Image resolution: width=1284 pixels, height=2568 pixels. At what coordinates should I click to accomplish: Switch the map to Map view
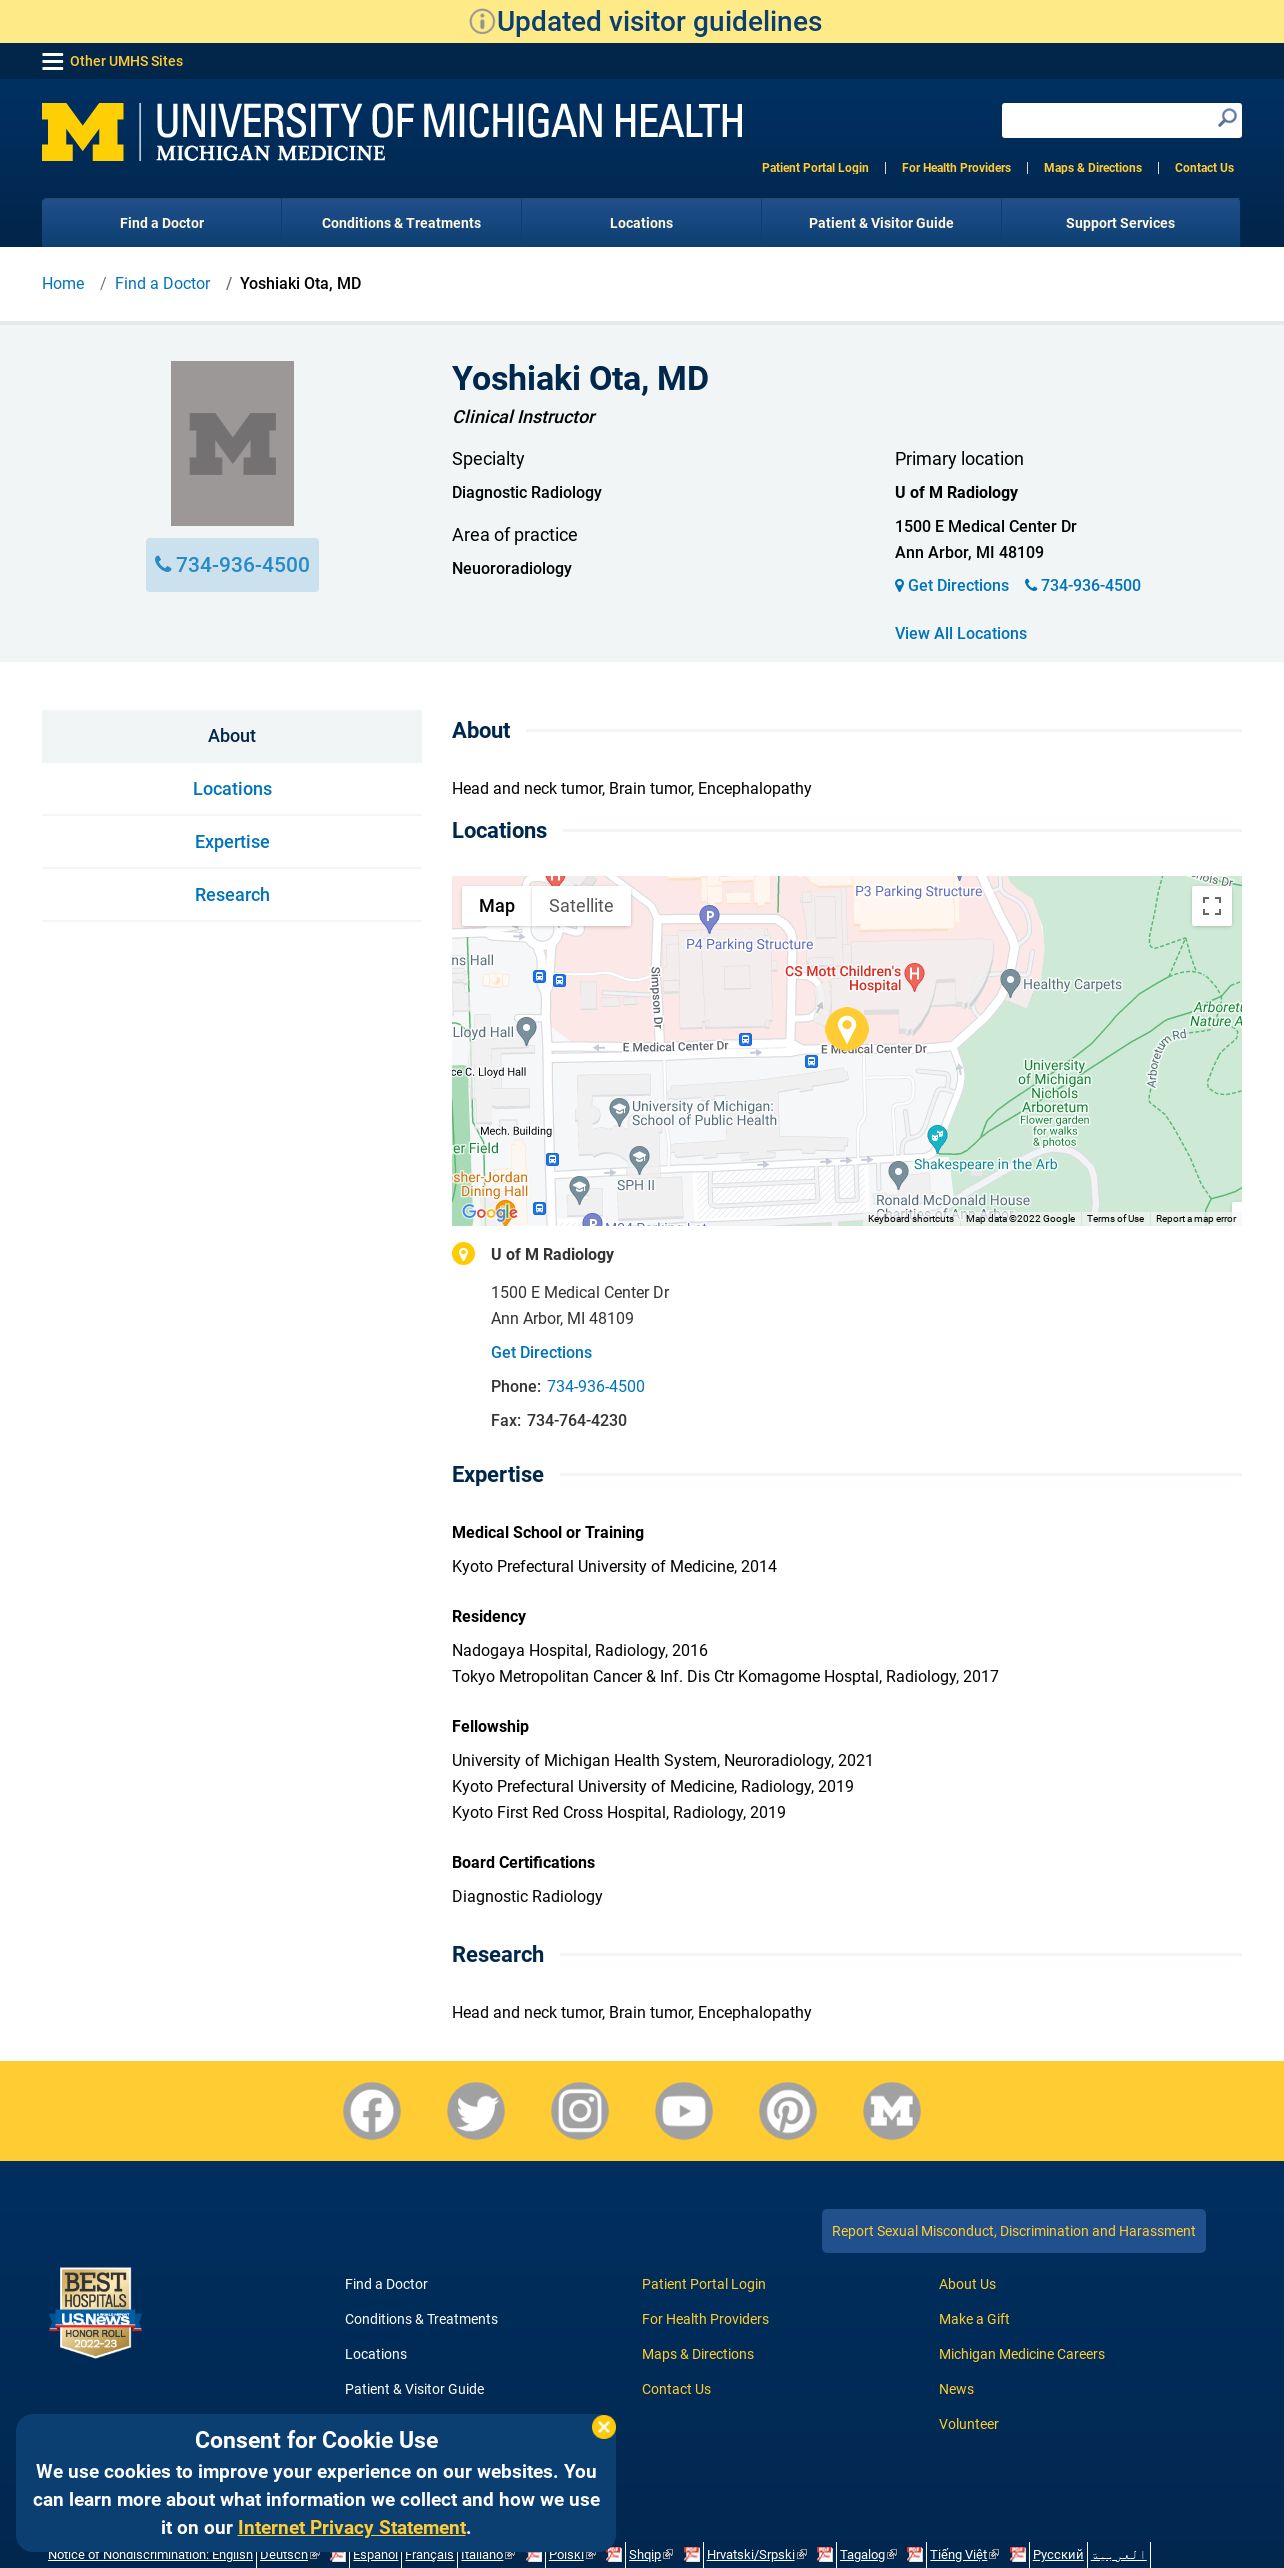pyautogui.click(x=497, y=906)
